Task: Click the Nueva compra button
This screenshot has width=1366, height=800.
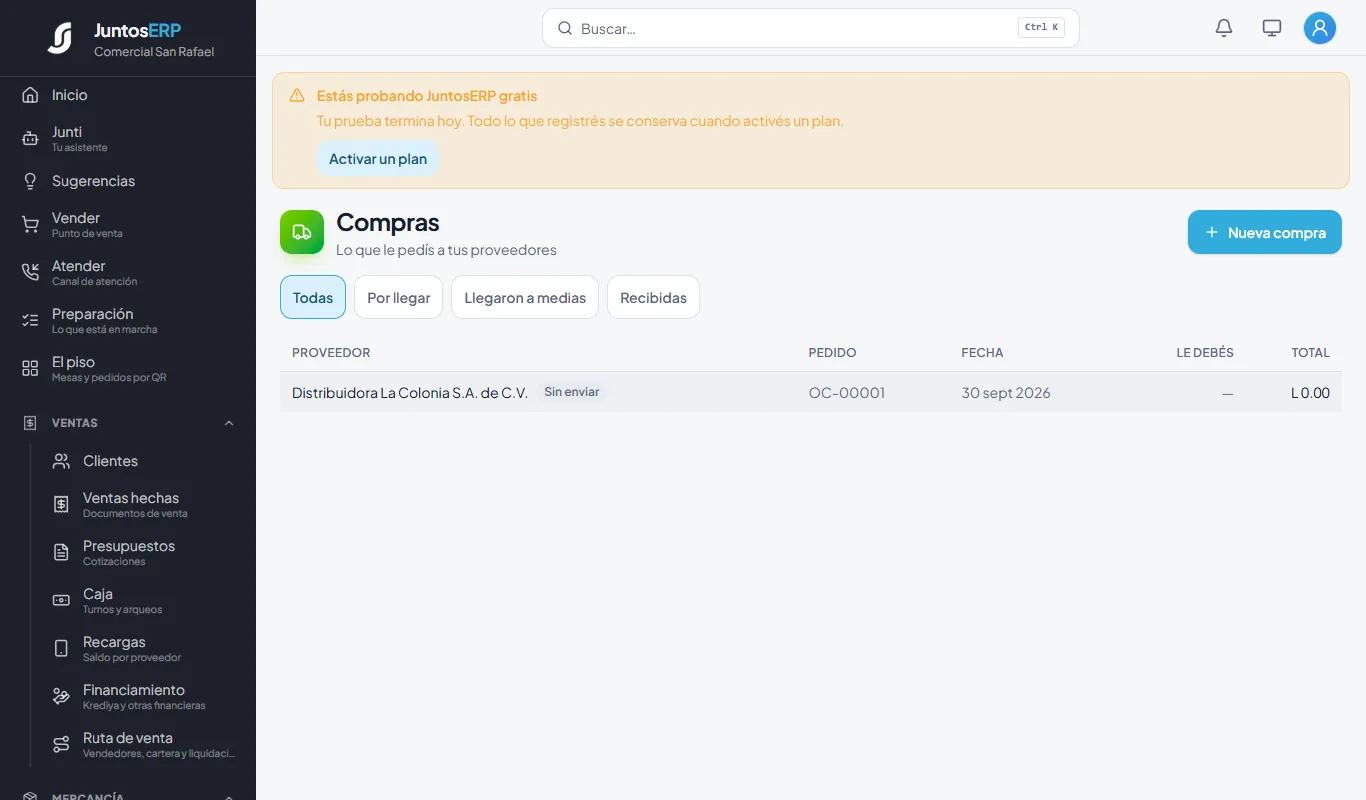Action: click(x=1265, y=232)
